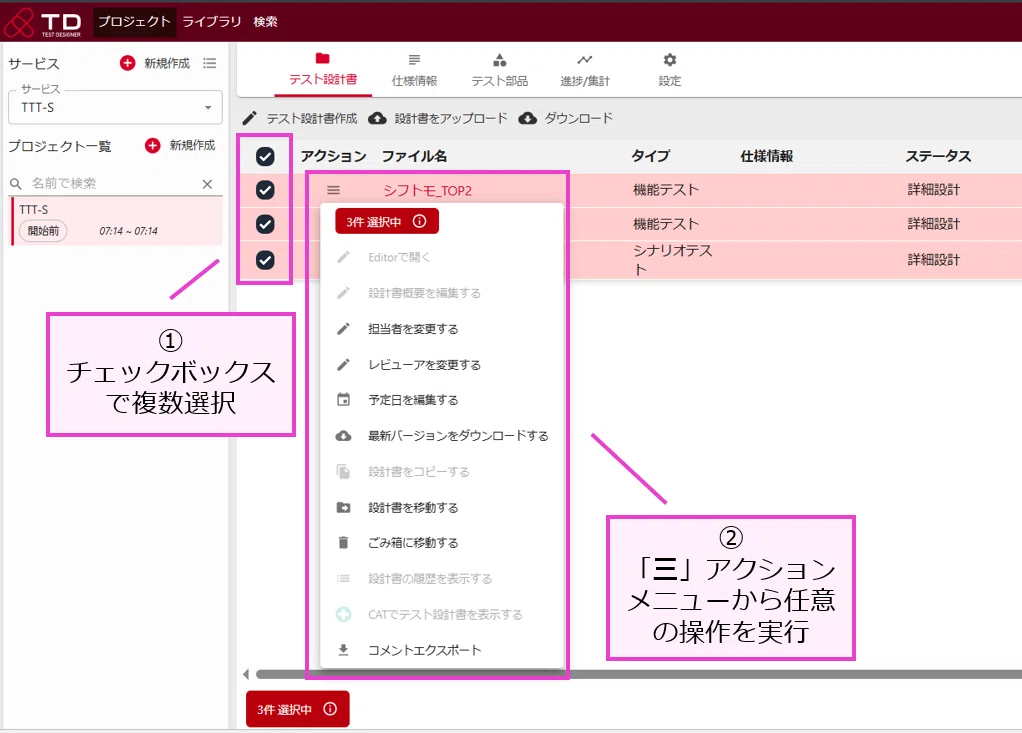
Task: Open the サービス dropdown showing TTT-S
Action: point(115,107)
